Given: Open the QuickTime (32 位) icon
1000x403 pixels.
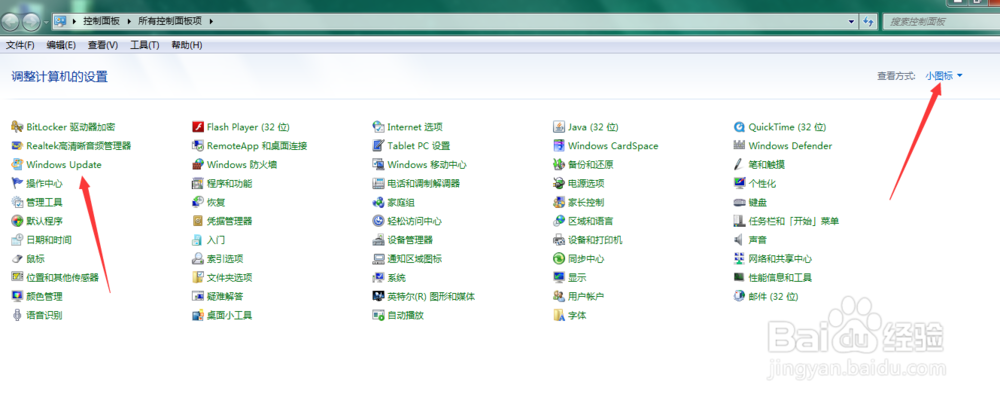Looking at the screenshot, I should [x=740, y=127].
